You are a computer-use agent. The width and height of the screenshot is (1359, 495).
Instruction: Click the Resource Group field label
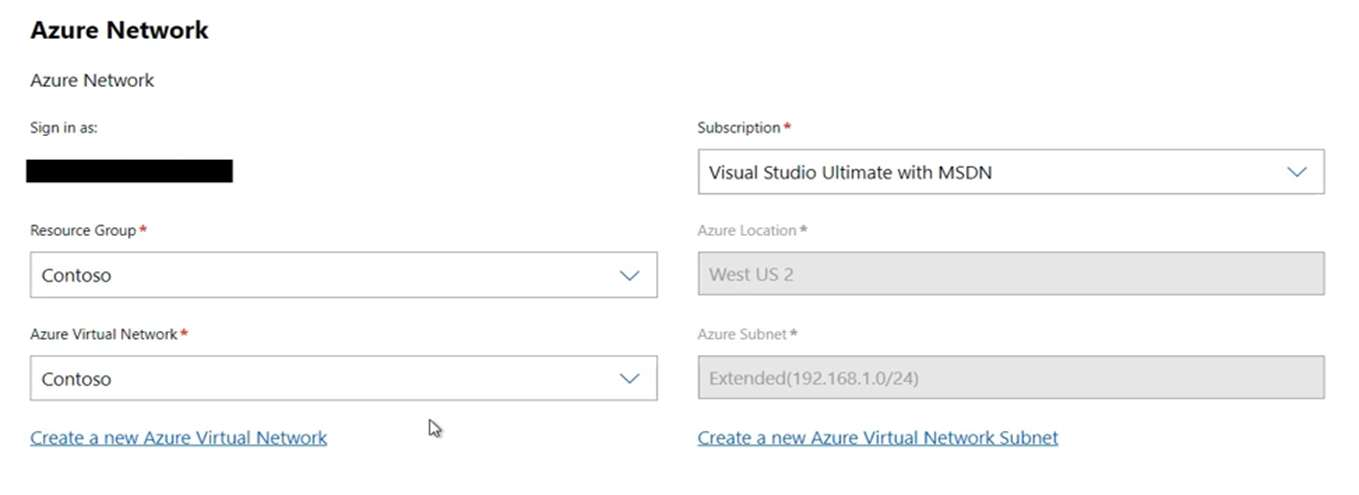(x=83, y=231)
